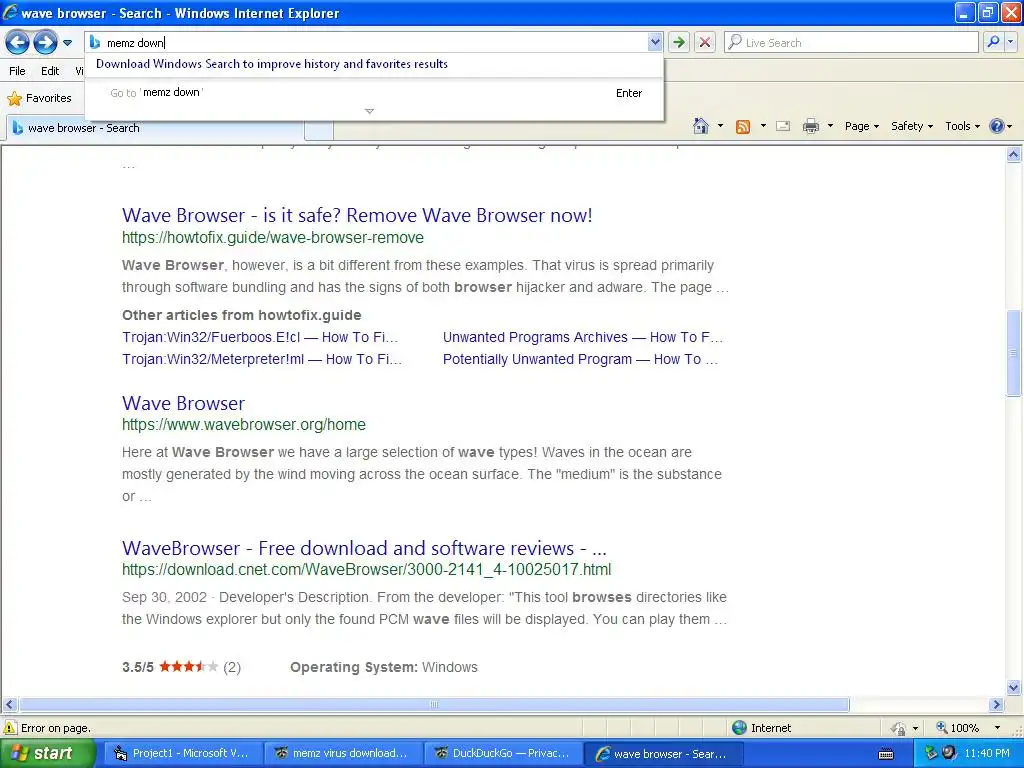The height and width of the screenshot is (768, 1024).
Task: Click the Internet Explorer title bar logo
Action: [10, 12]
